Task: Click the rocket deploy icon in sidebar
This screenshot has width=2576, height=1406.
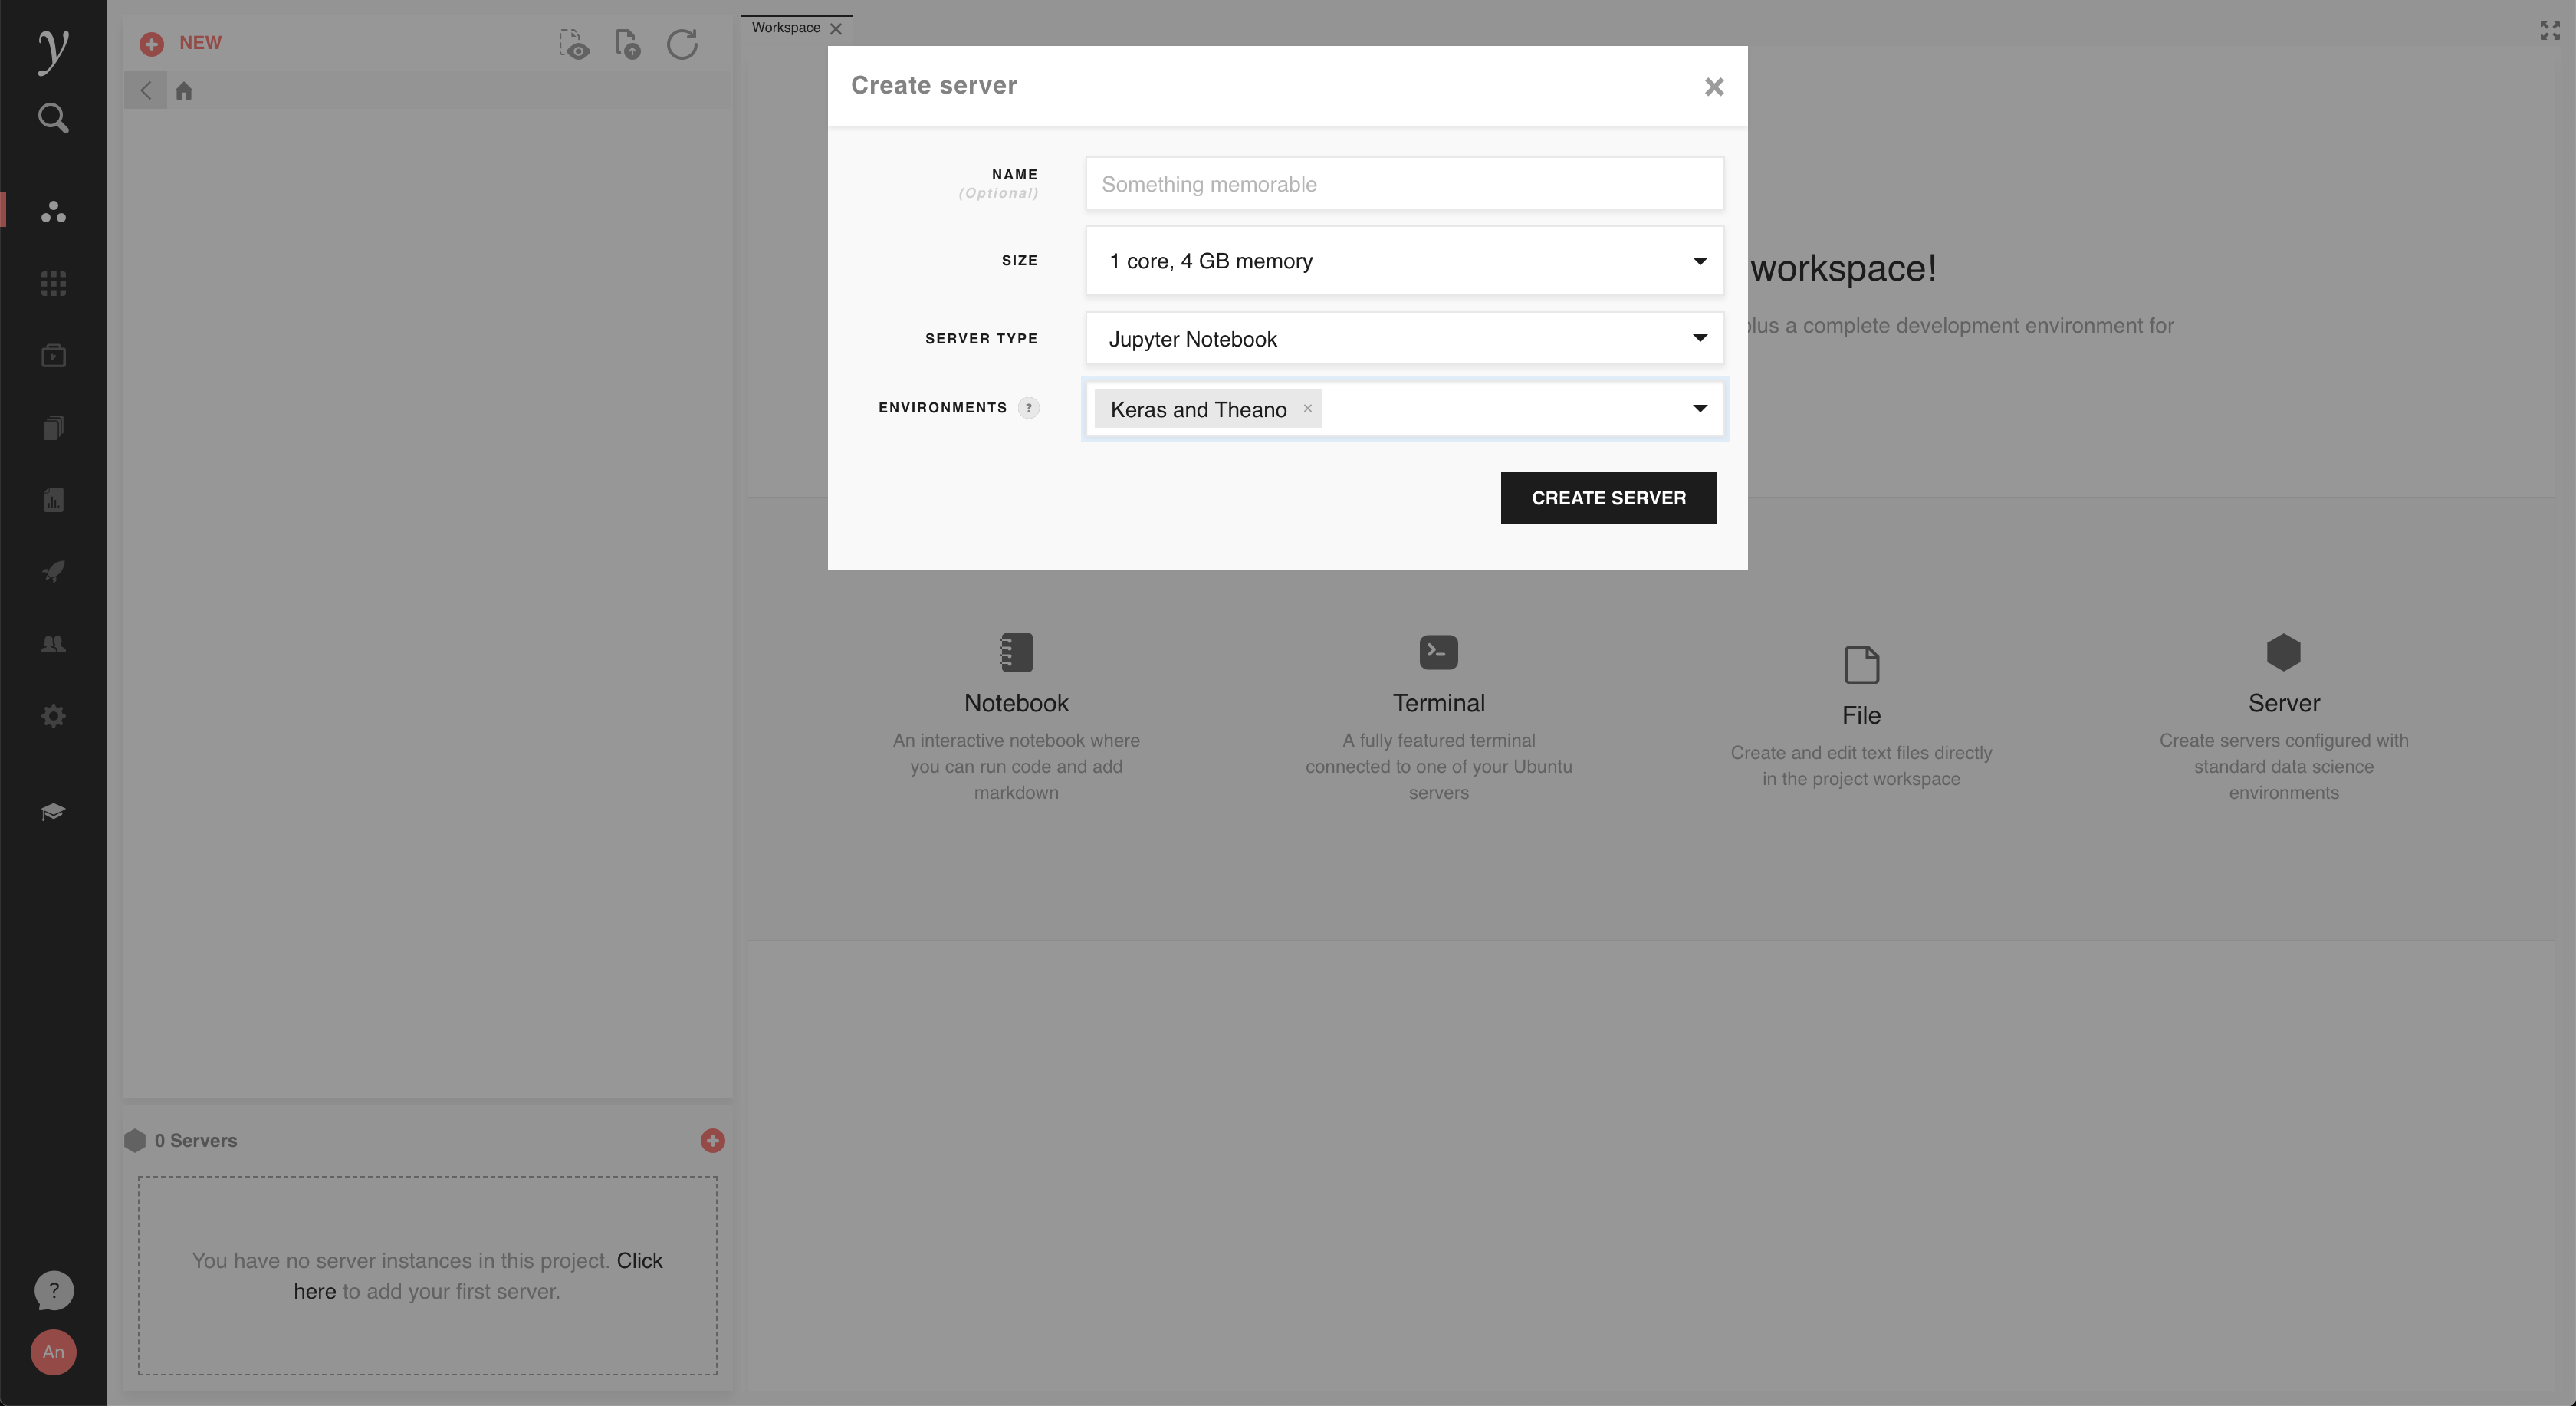Action: click(x=53, y=571)
